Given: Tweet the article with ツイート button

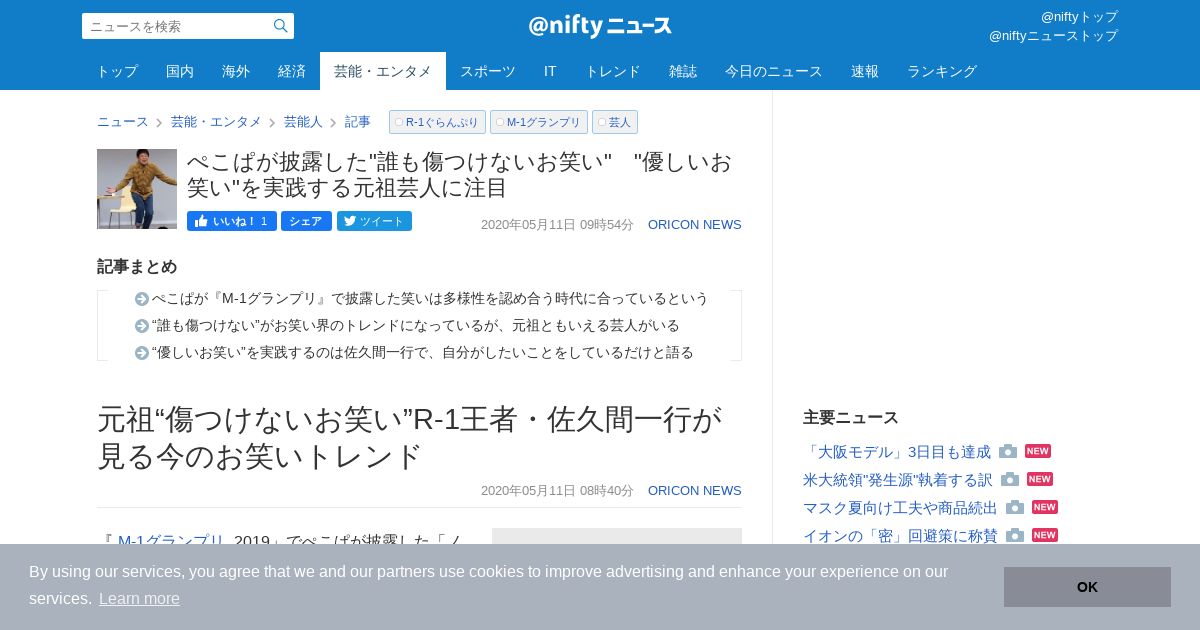Looking at the screenshot, I should coord(374,221).
